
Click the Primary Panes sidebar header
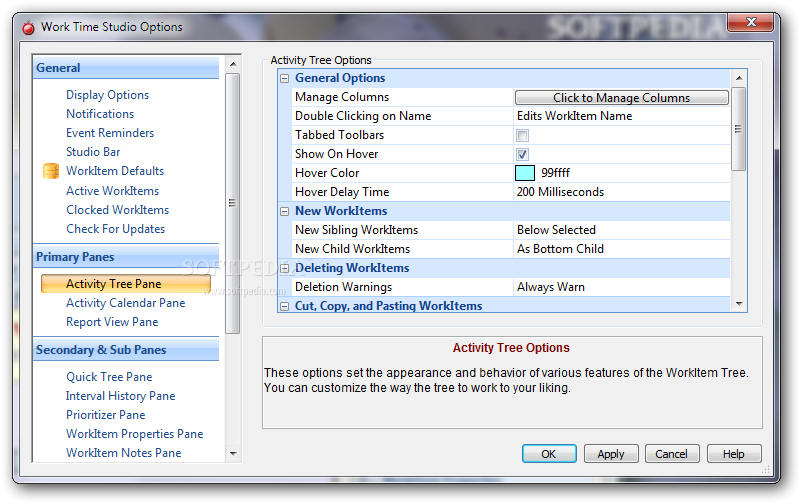click(x=126, y=257)
